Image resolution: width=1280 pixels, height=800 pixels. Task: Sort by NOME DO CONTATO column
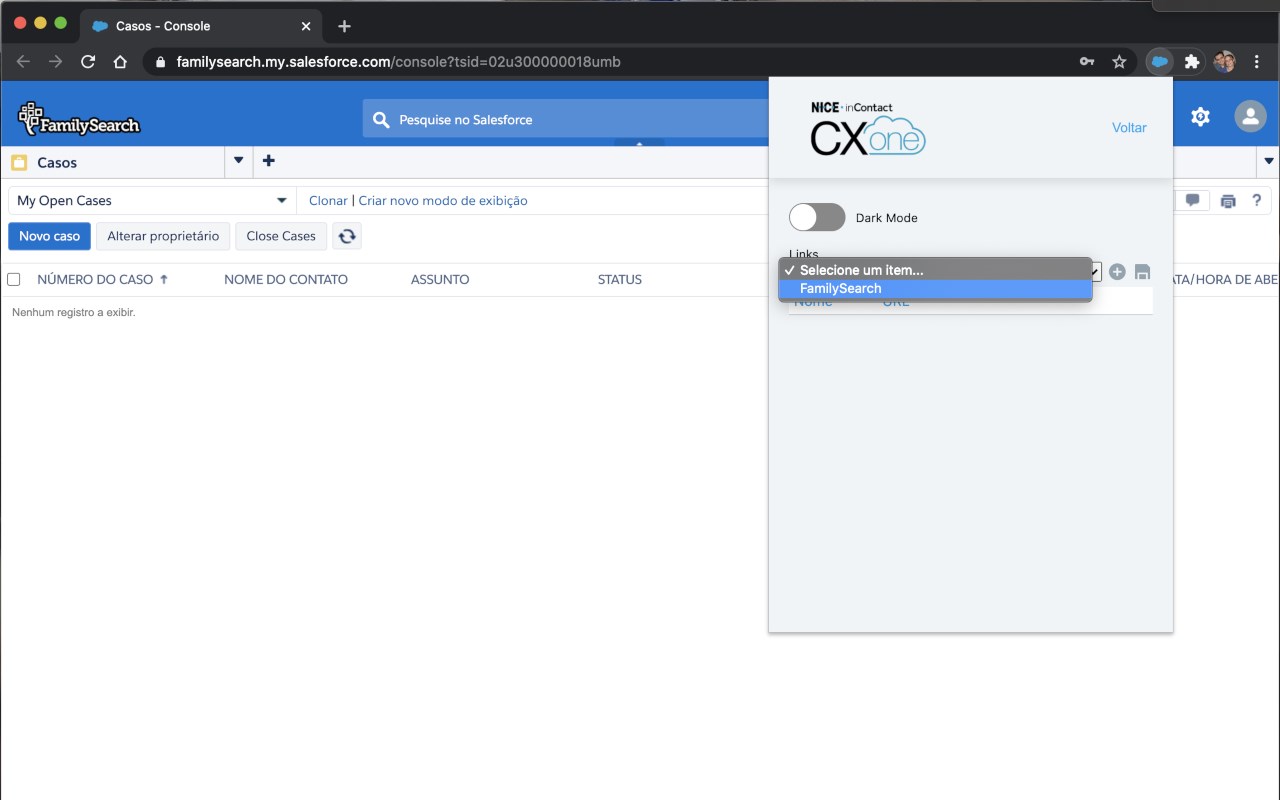point(286,280)
